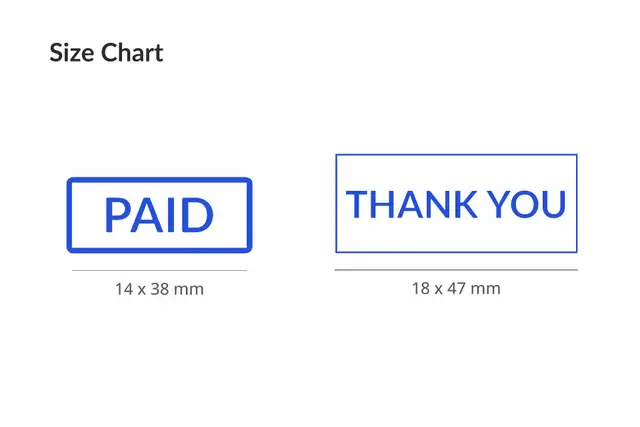640x427 pixels.
Task: Click the PAID stamp preview
Action: pos(159,215)
